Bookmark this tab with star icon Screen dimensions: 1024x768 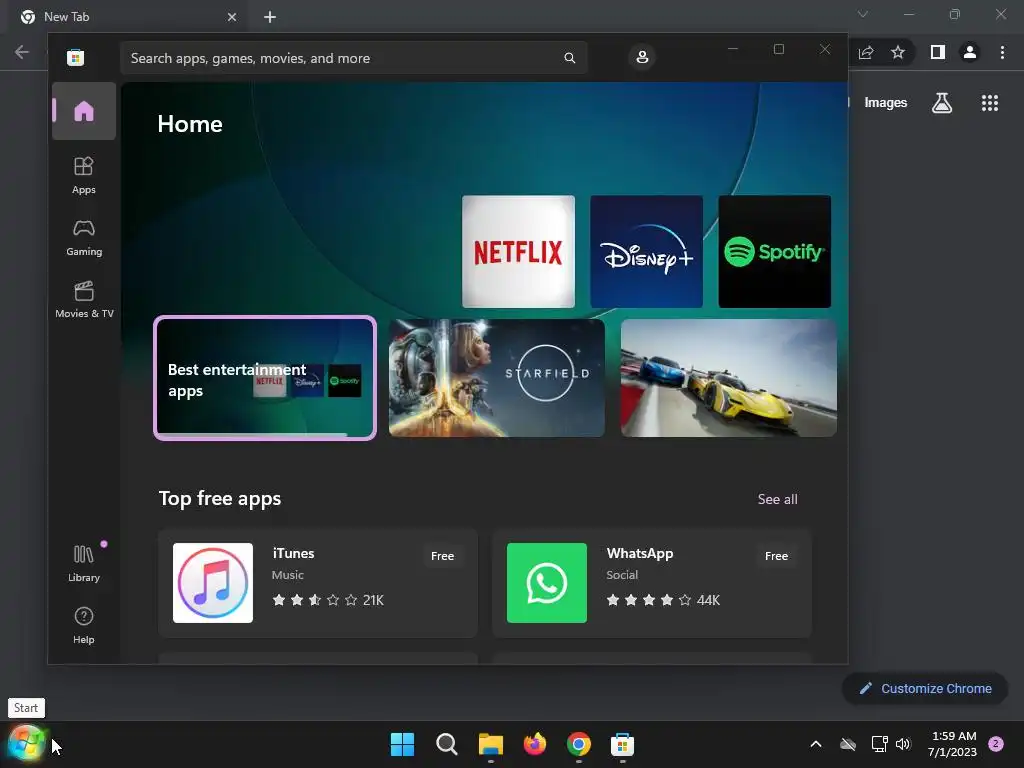tap(898, 52)
